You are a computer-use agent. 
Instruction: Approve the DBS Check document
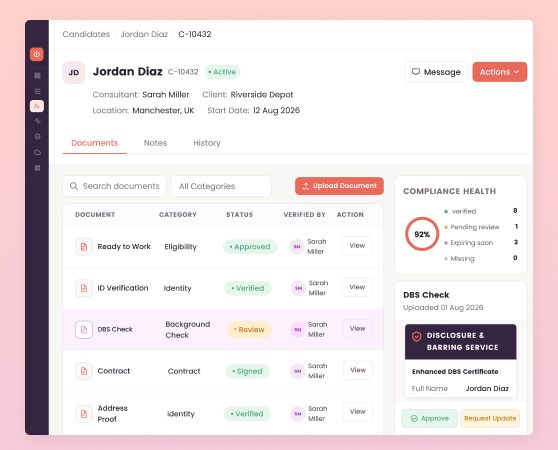point(430,418)
